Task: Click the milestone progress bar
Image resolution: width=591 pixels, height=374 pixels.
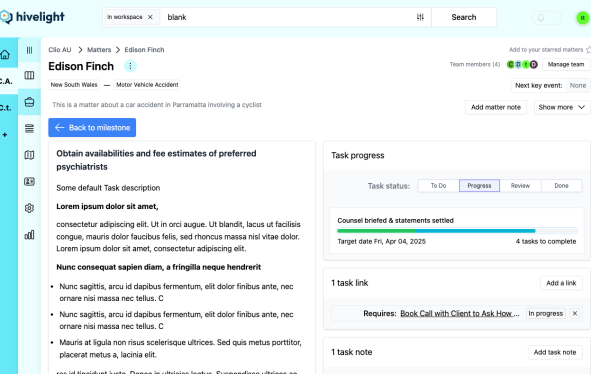Action: click(x=457, y=231)
